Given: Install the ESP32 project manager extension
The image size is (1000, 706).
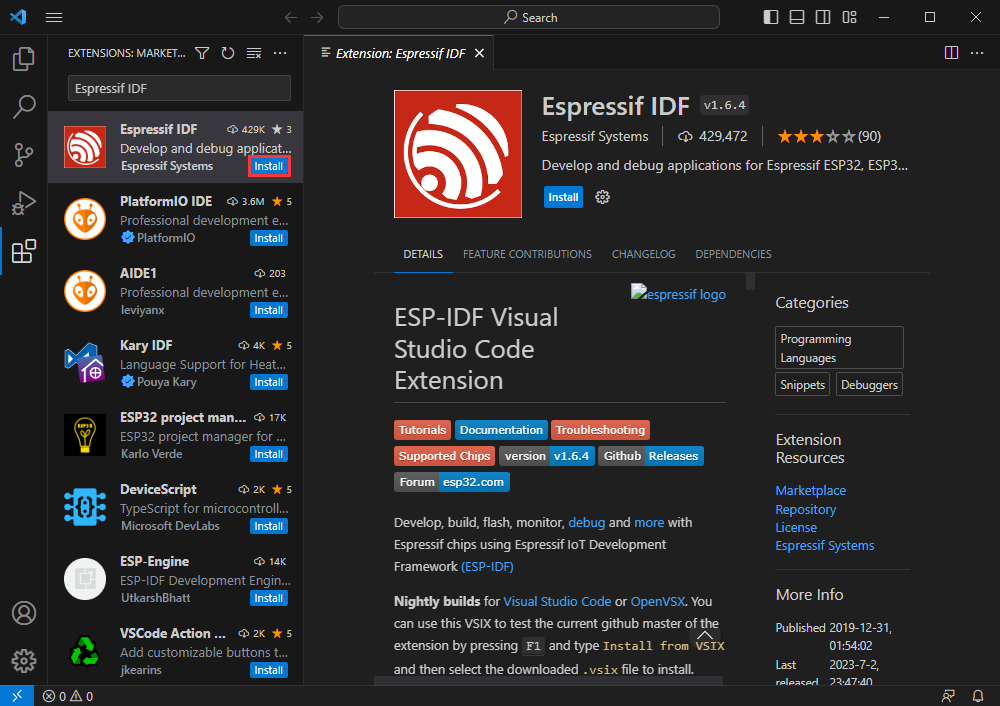Looking at the screenshot, I should pos(268,454).
